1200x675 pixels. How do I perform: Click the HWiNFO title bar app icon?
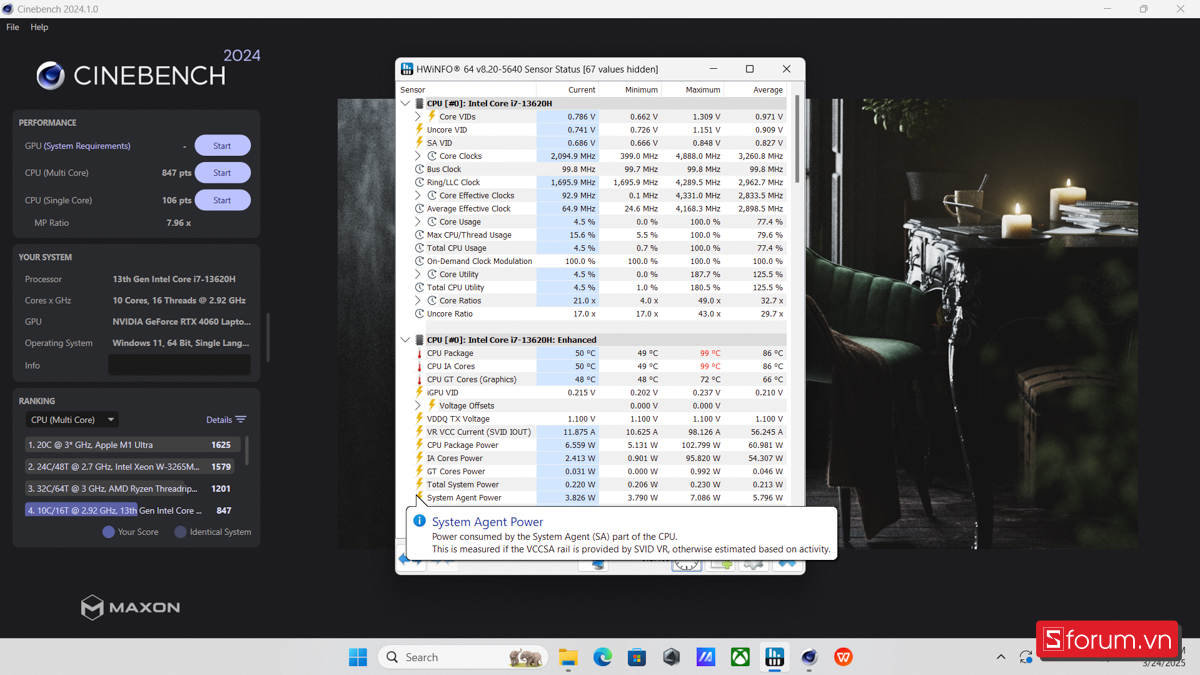point(407,69)
